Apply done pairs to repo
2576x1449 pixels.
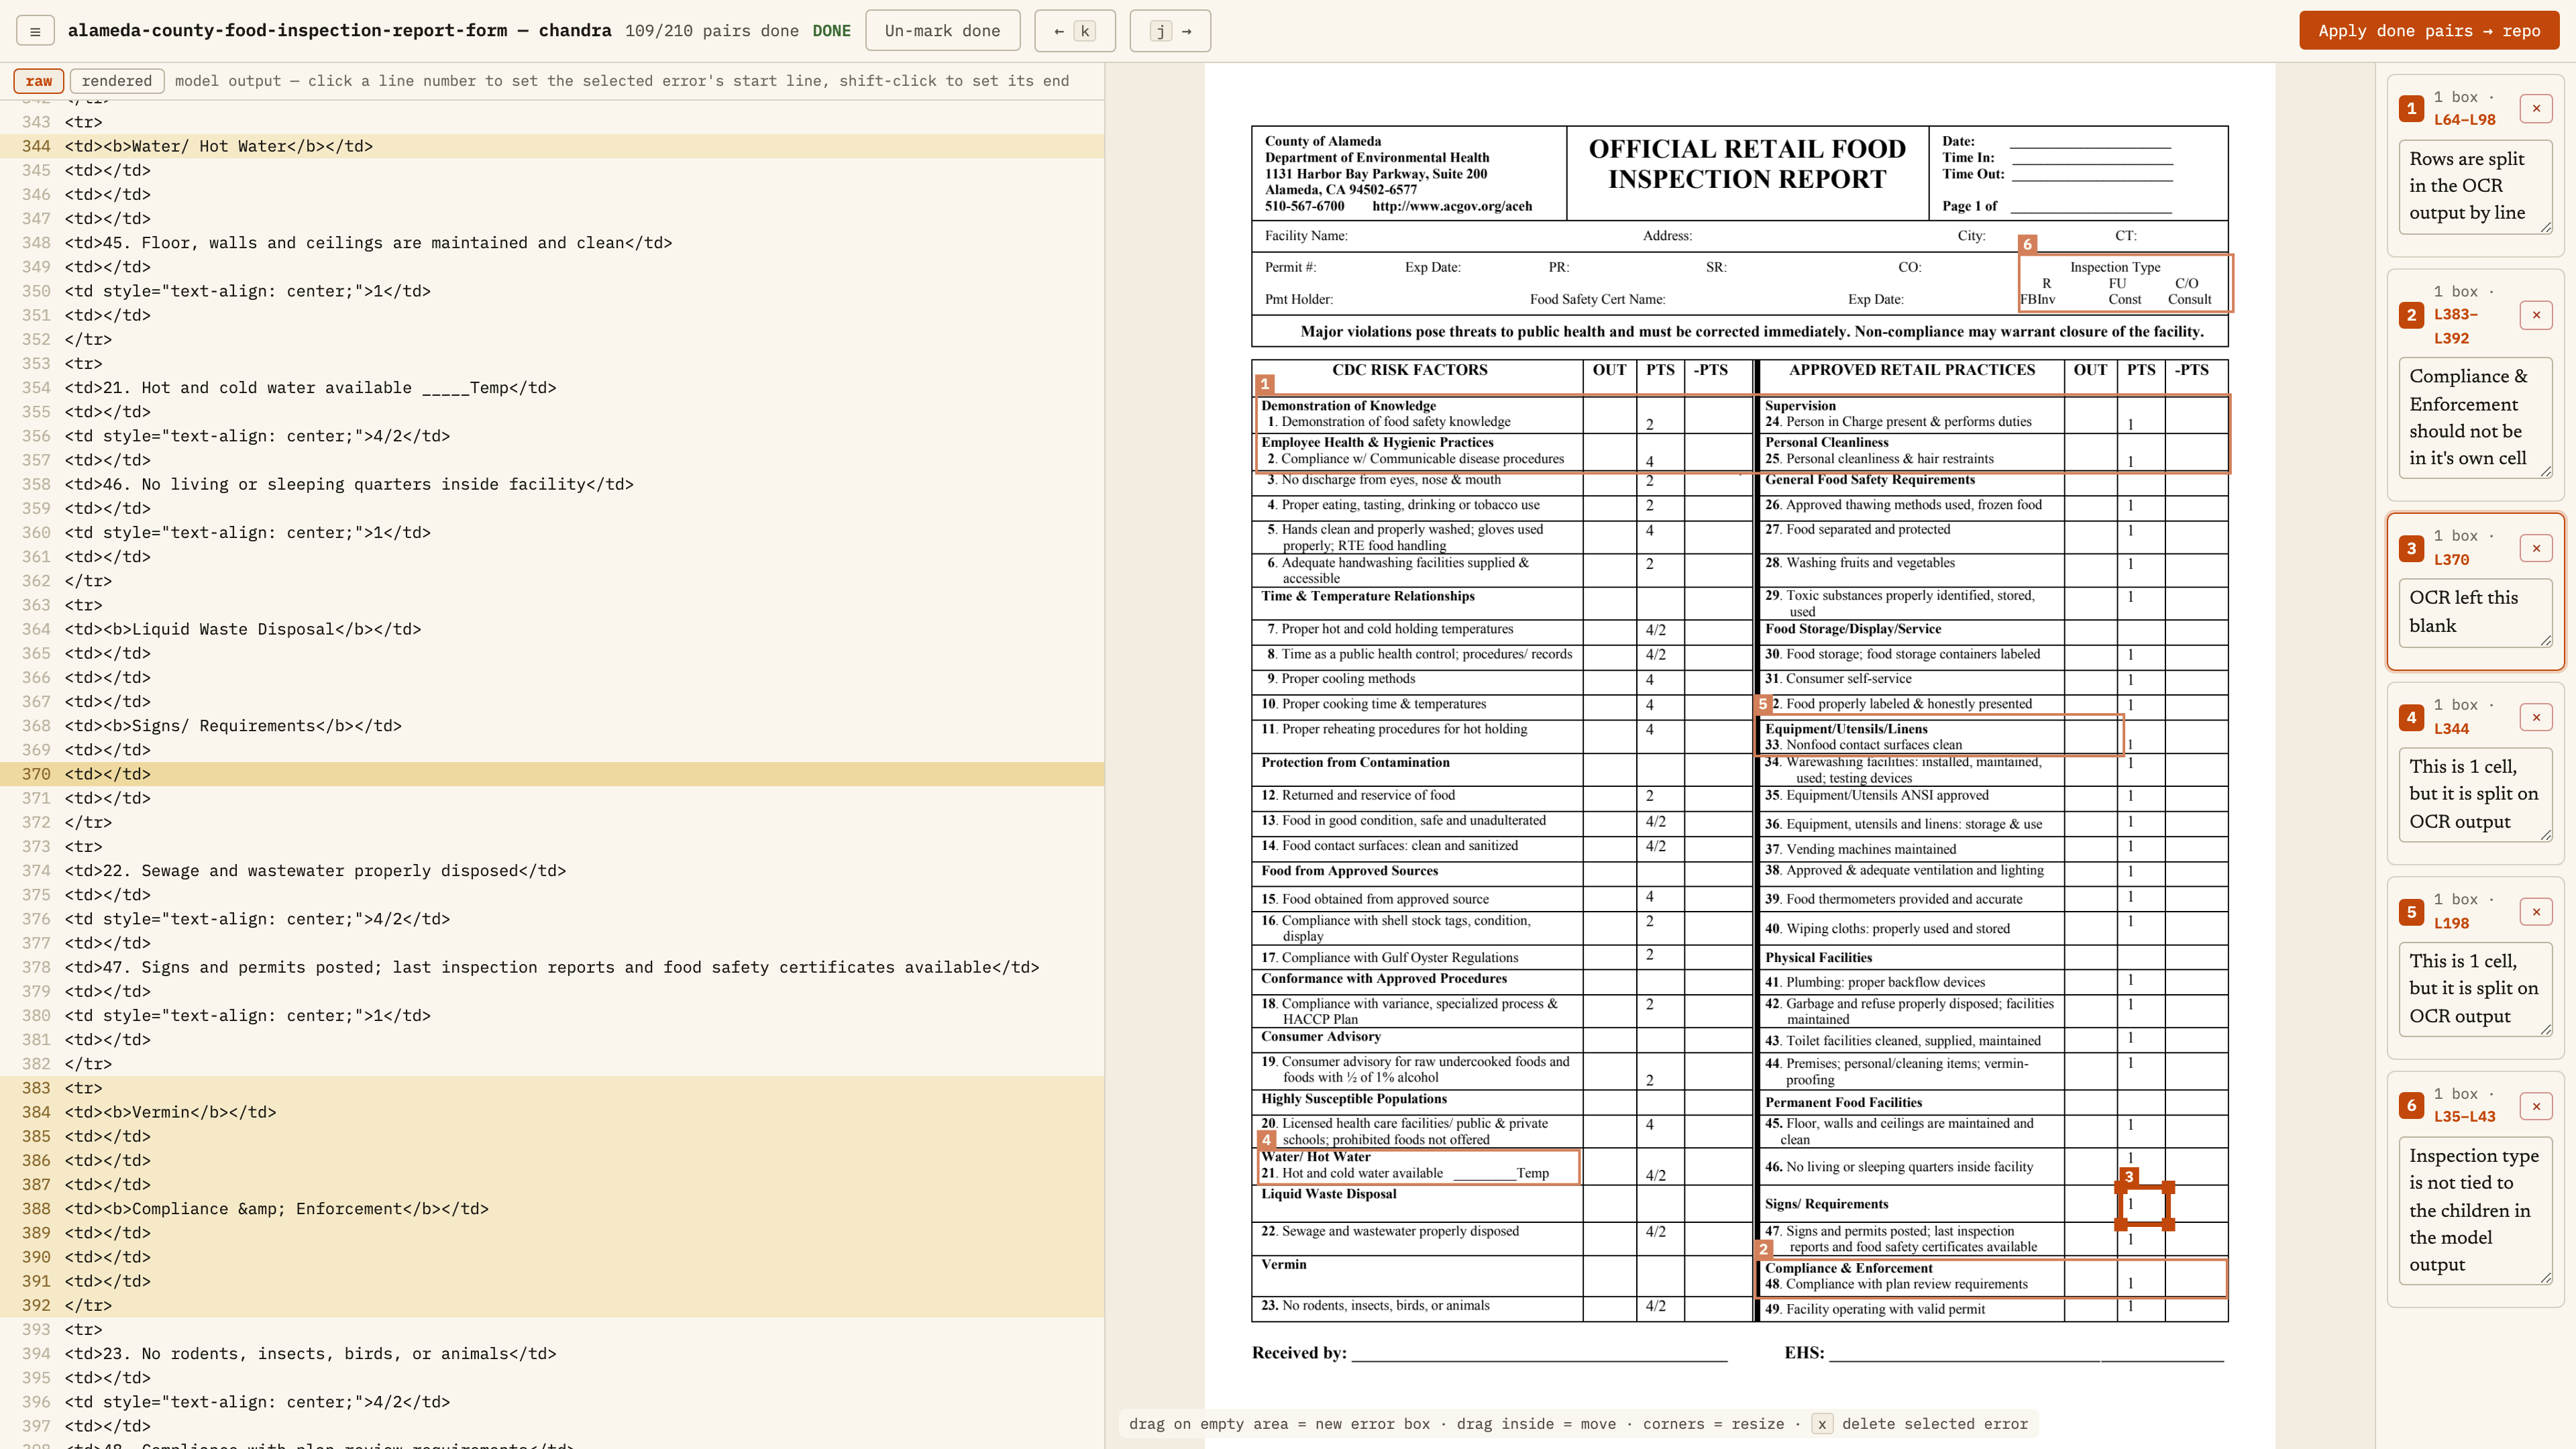(x=2429, y=31)
